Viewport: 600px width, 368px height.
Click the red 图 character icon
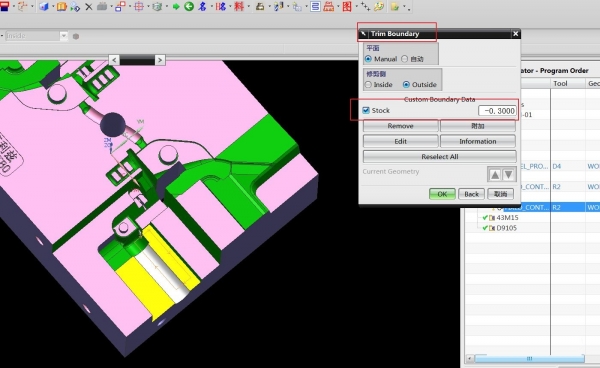click(347, 6)
